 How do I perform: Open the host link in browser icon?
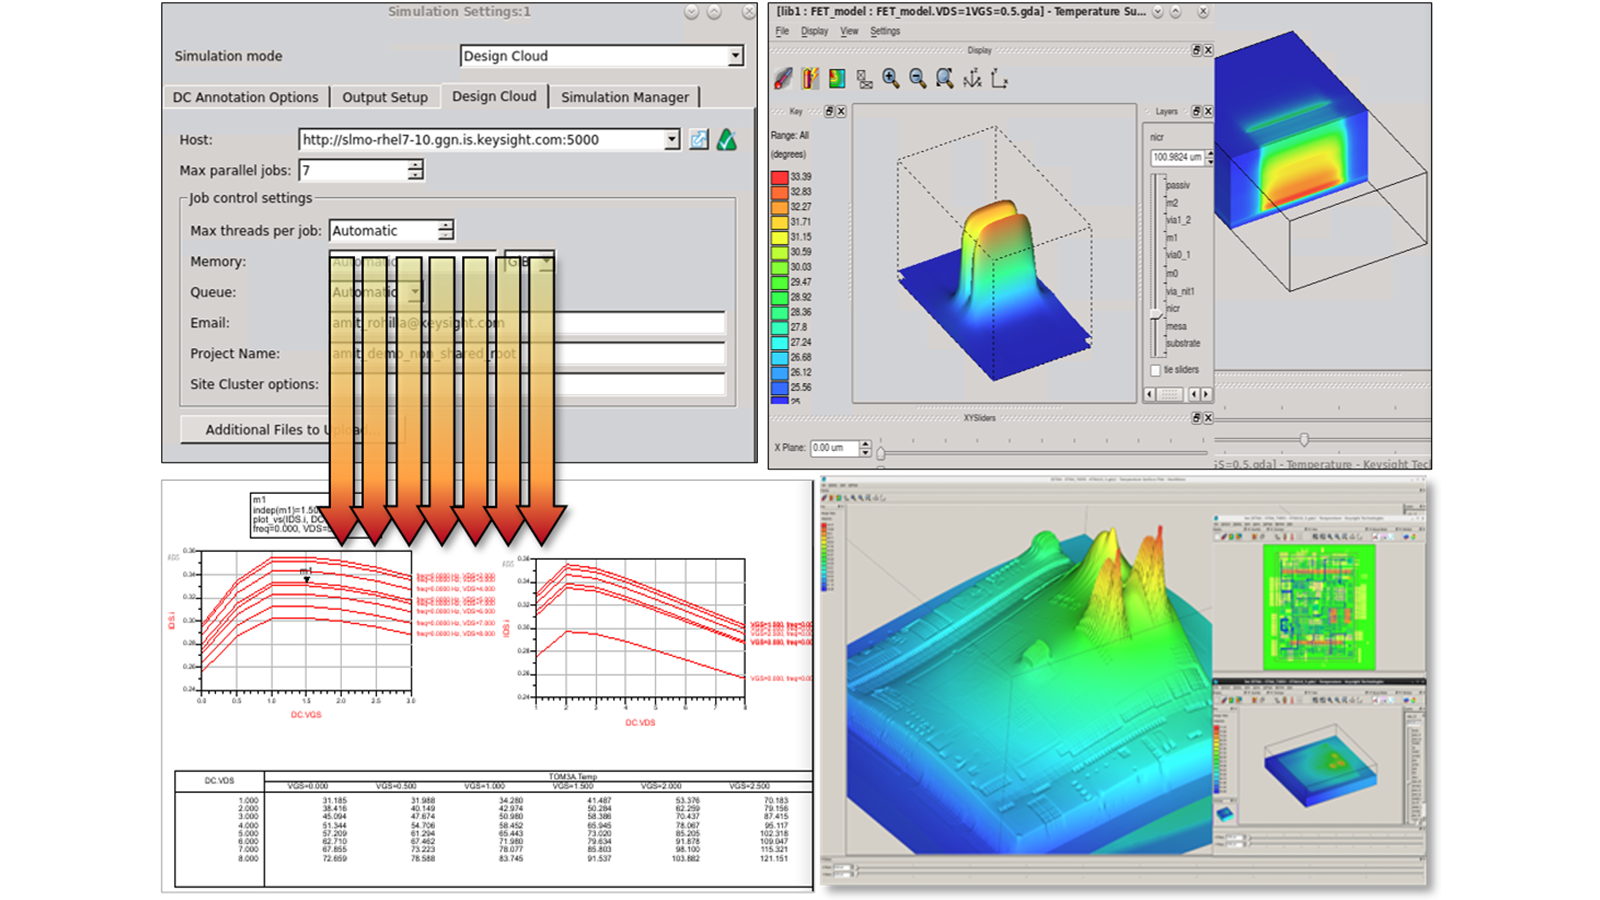699,140
